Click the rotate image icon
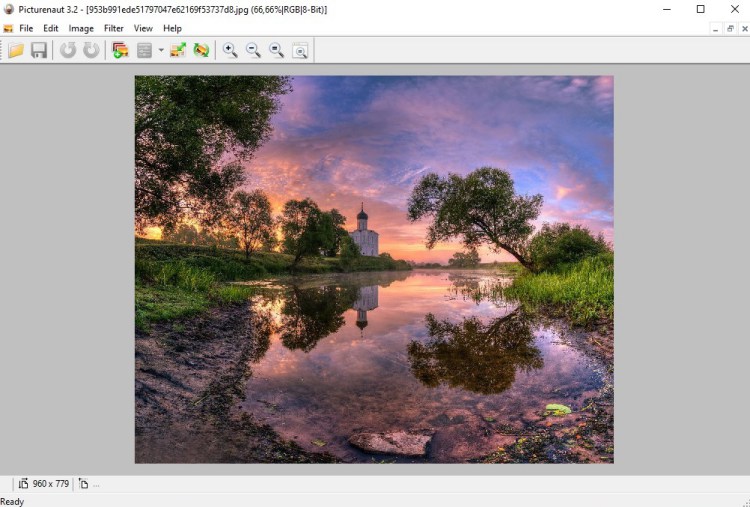The height and width of the screenshot is (507, 750). pos(202,50)
